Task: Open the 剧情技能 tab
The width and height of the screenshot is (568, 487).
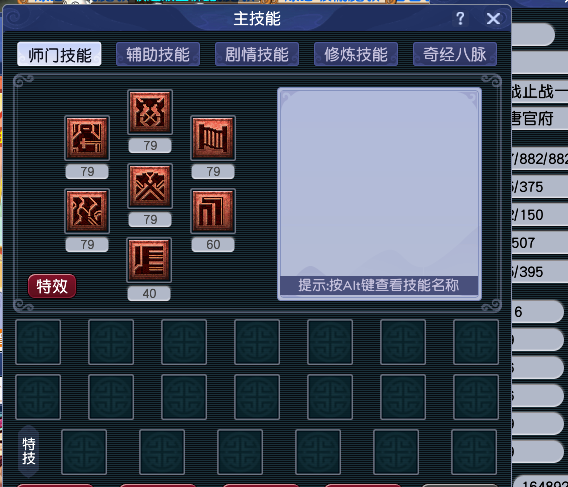Action: pos(257,54)
